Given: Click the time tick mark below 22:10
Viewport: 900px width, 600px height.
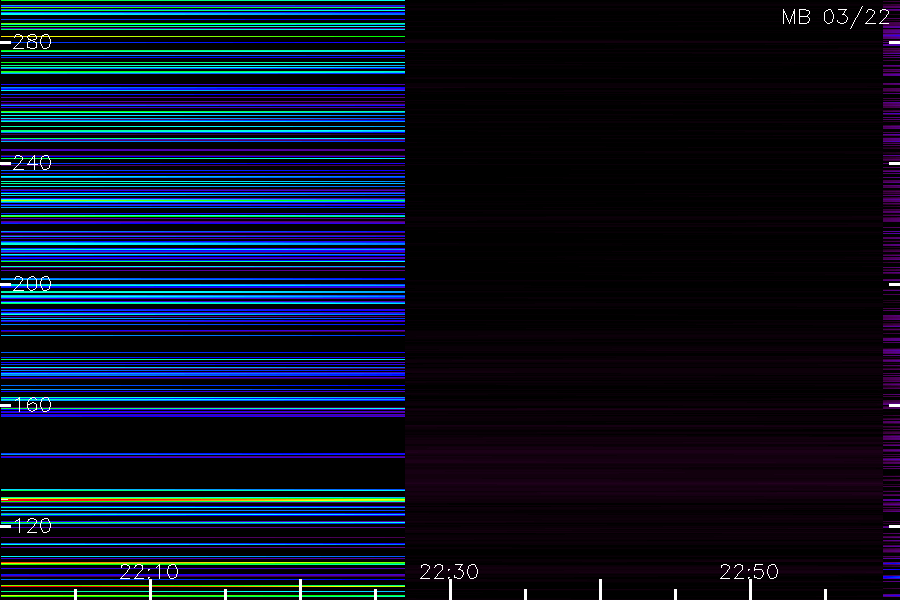Looking at the screenshot, I should 150,590.
